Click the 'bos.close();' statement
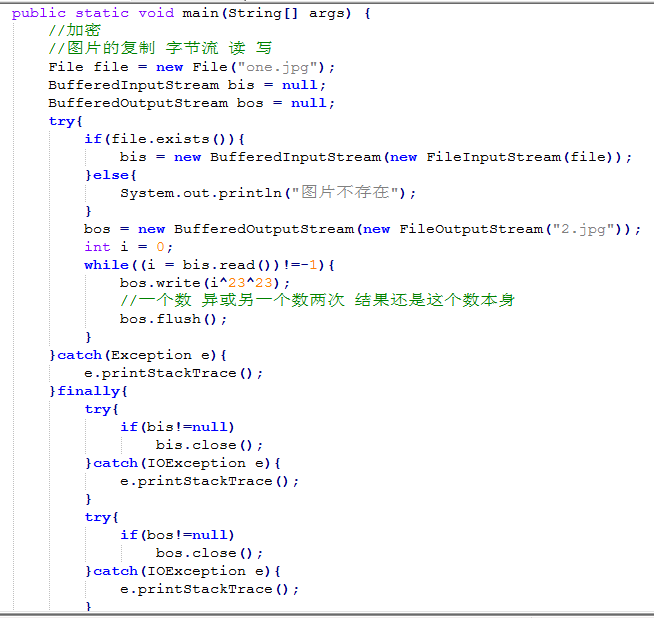The height and width of the screenshot is (618, 654). (209, 553)
